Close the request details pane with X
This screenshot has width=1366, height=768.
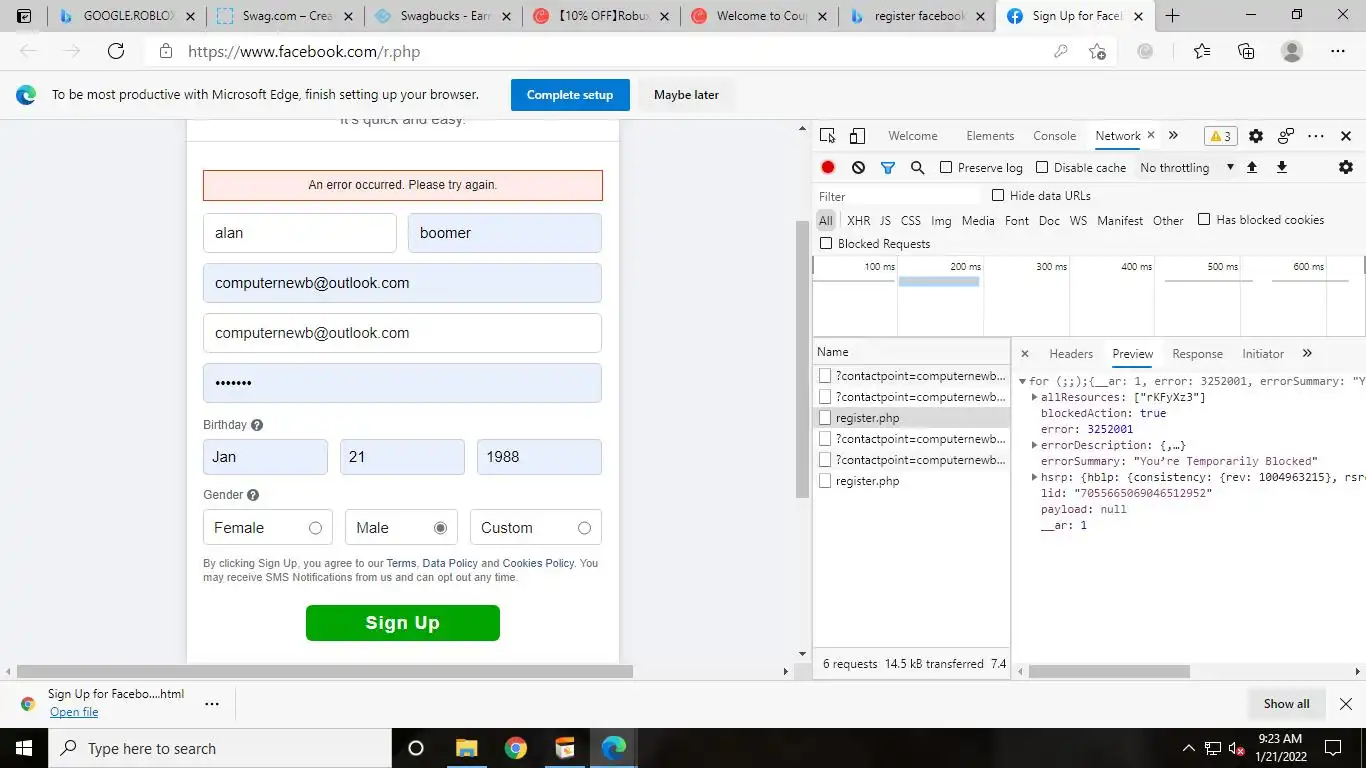pyautogui.click(x=1025, y=353)
